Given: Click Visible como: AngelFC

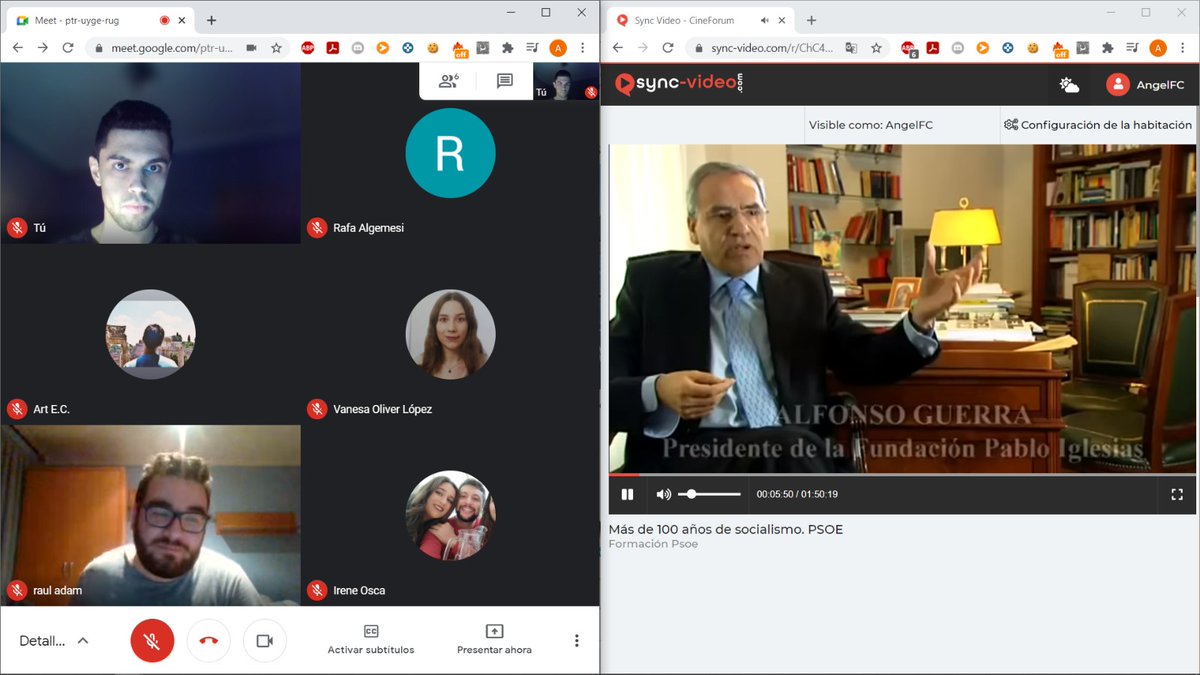Looking at the screenshot, I should pos(870,125).
